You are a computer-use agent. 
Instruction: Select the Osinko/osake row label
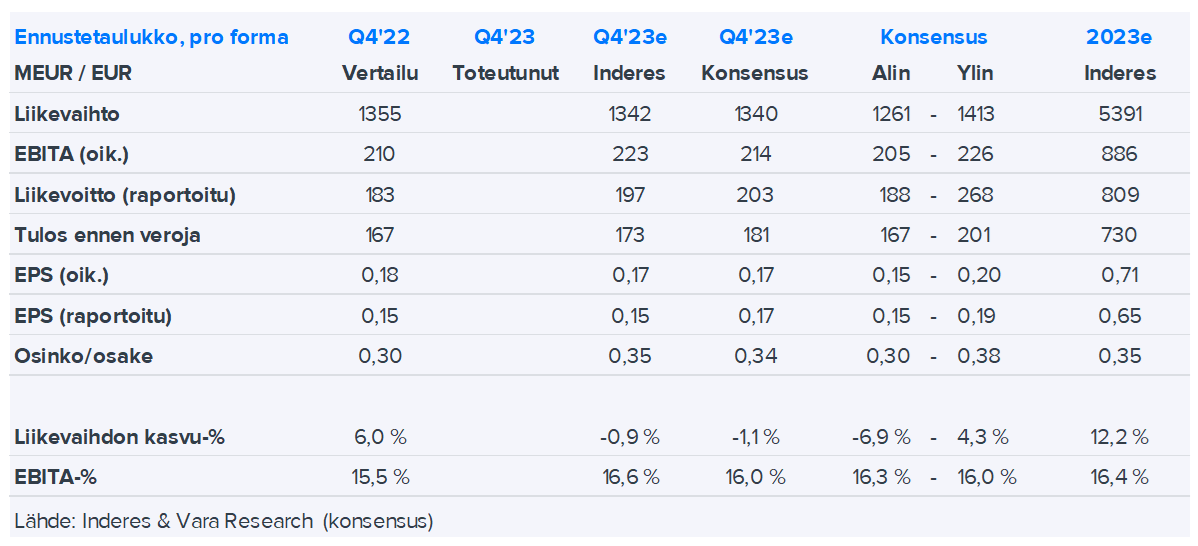84,356
